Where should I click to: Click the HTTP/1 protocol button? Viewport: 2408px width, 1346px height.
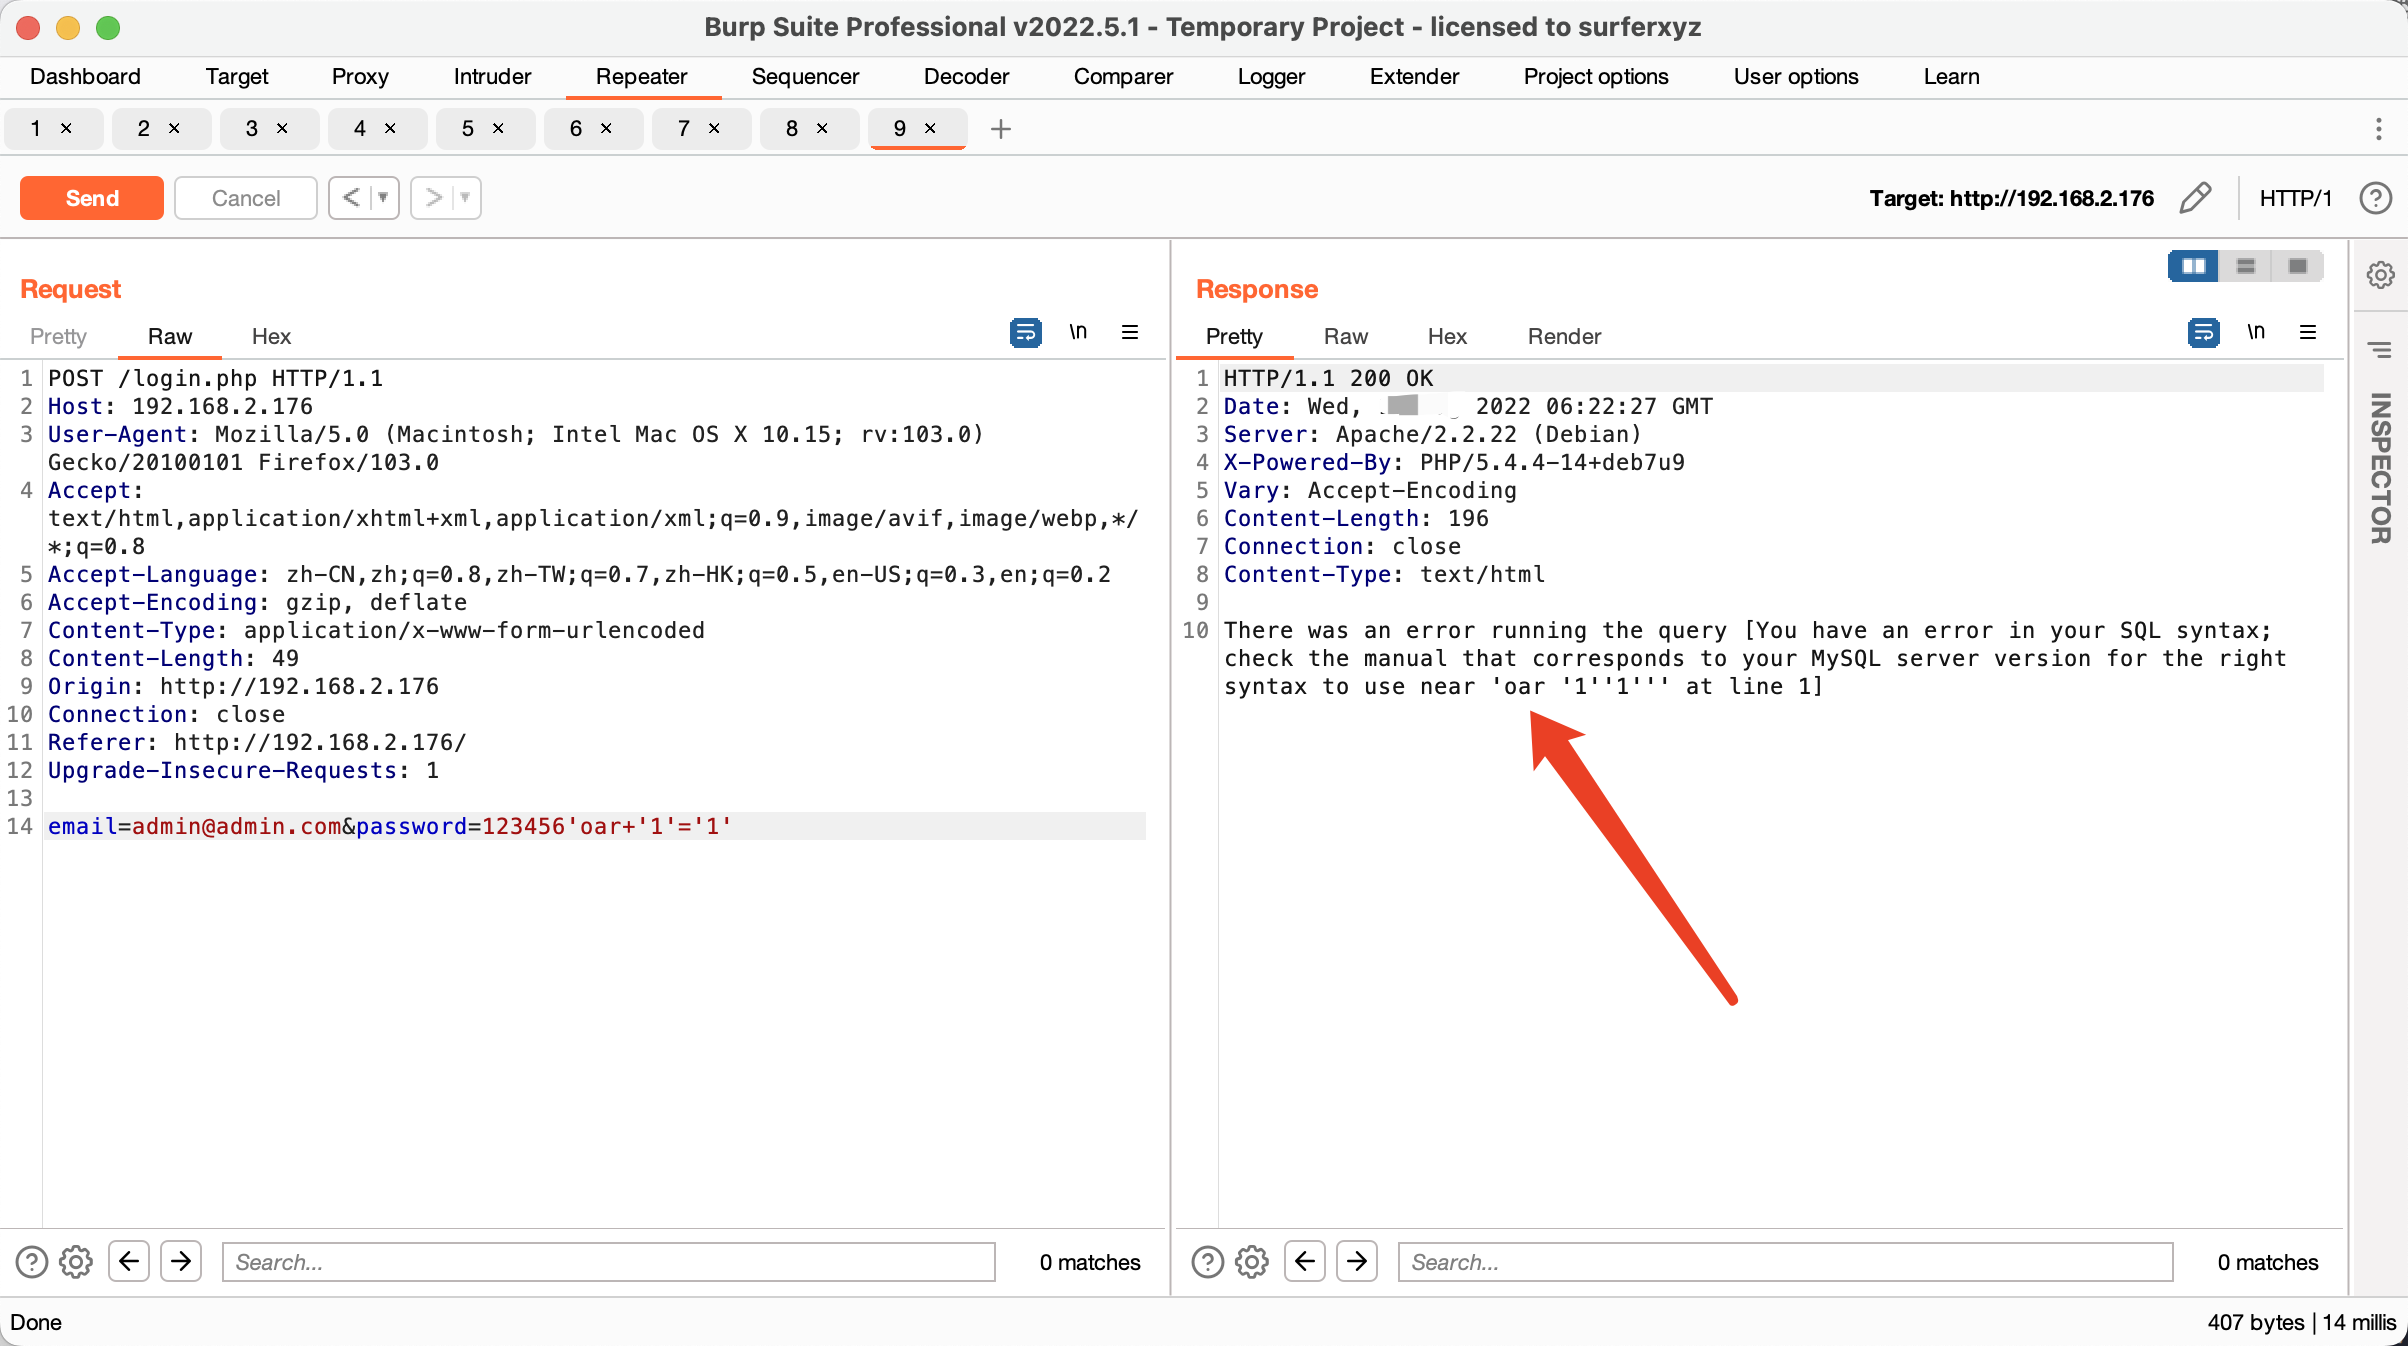point(2295,198)
